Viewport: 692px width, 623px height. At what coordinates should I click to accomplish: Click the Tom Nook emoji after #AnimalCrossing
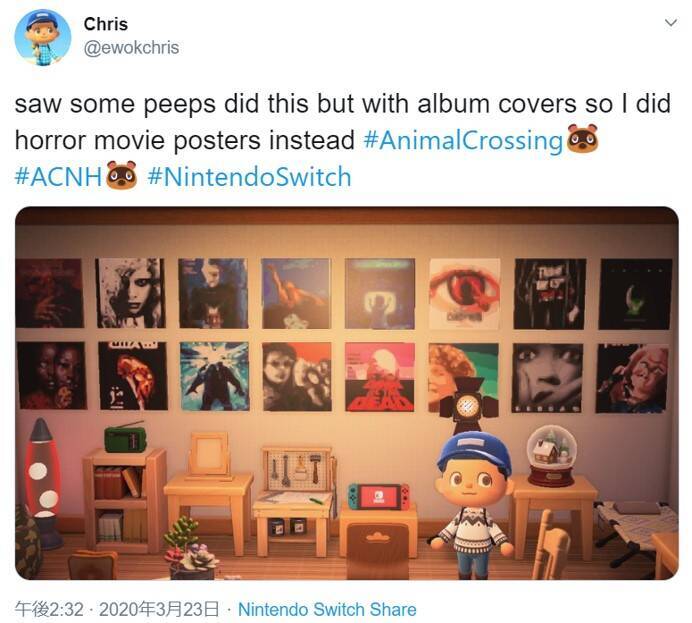[582, 139]
